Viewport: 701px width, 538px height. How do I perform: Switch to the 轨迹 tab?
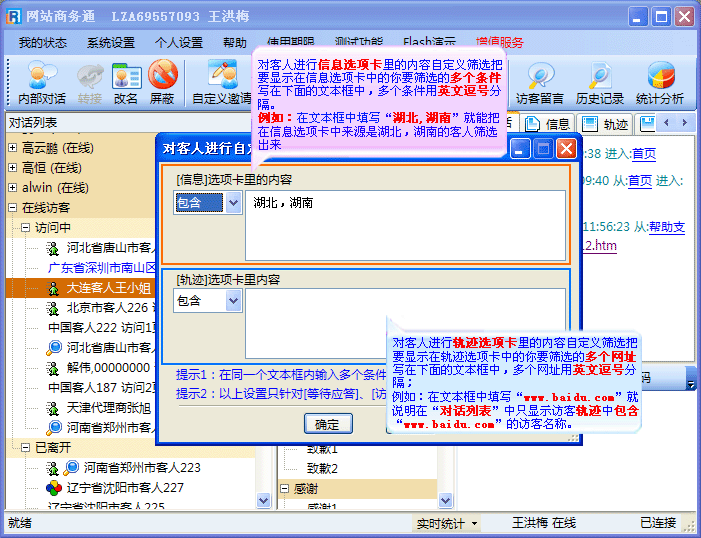606,124
